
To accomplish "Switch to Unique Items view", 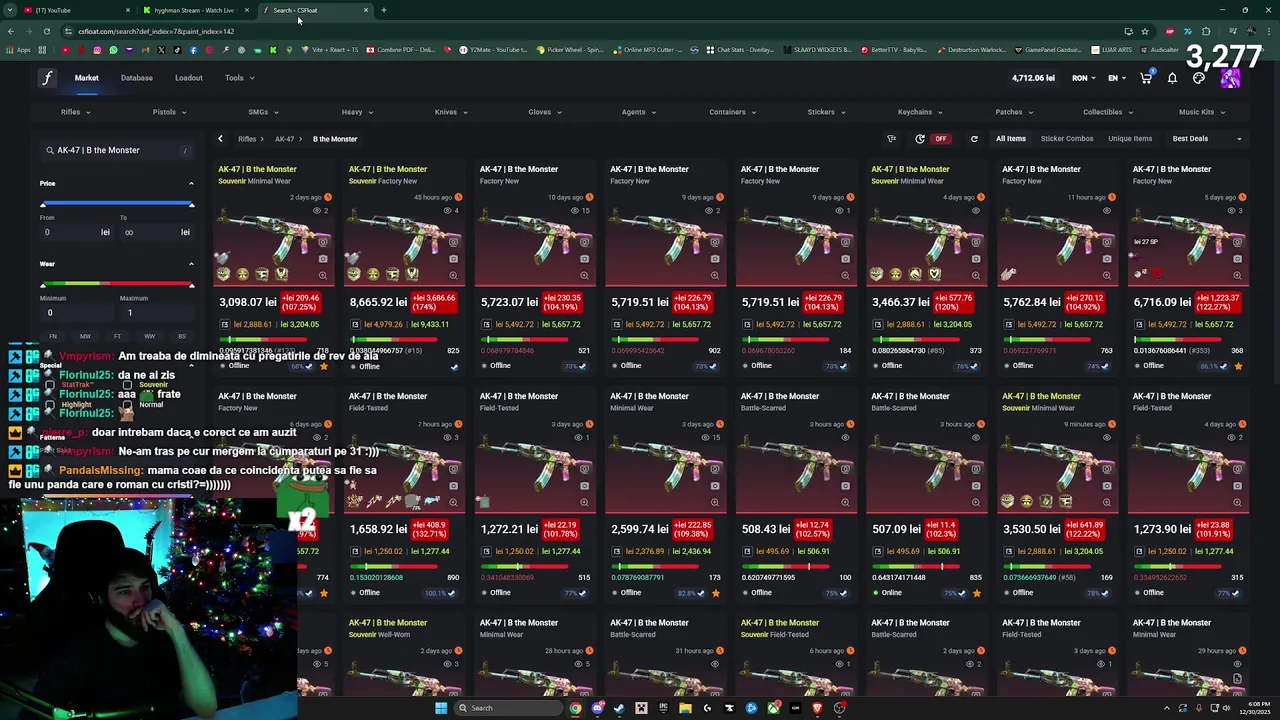I will coord(1130,139).
